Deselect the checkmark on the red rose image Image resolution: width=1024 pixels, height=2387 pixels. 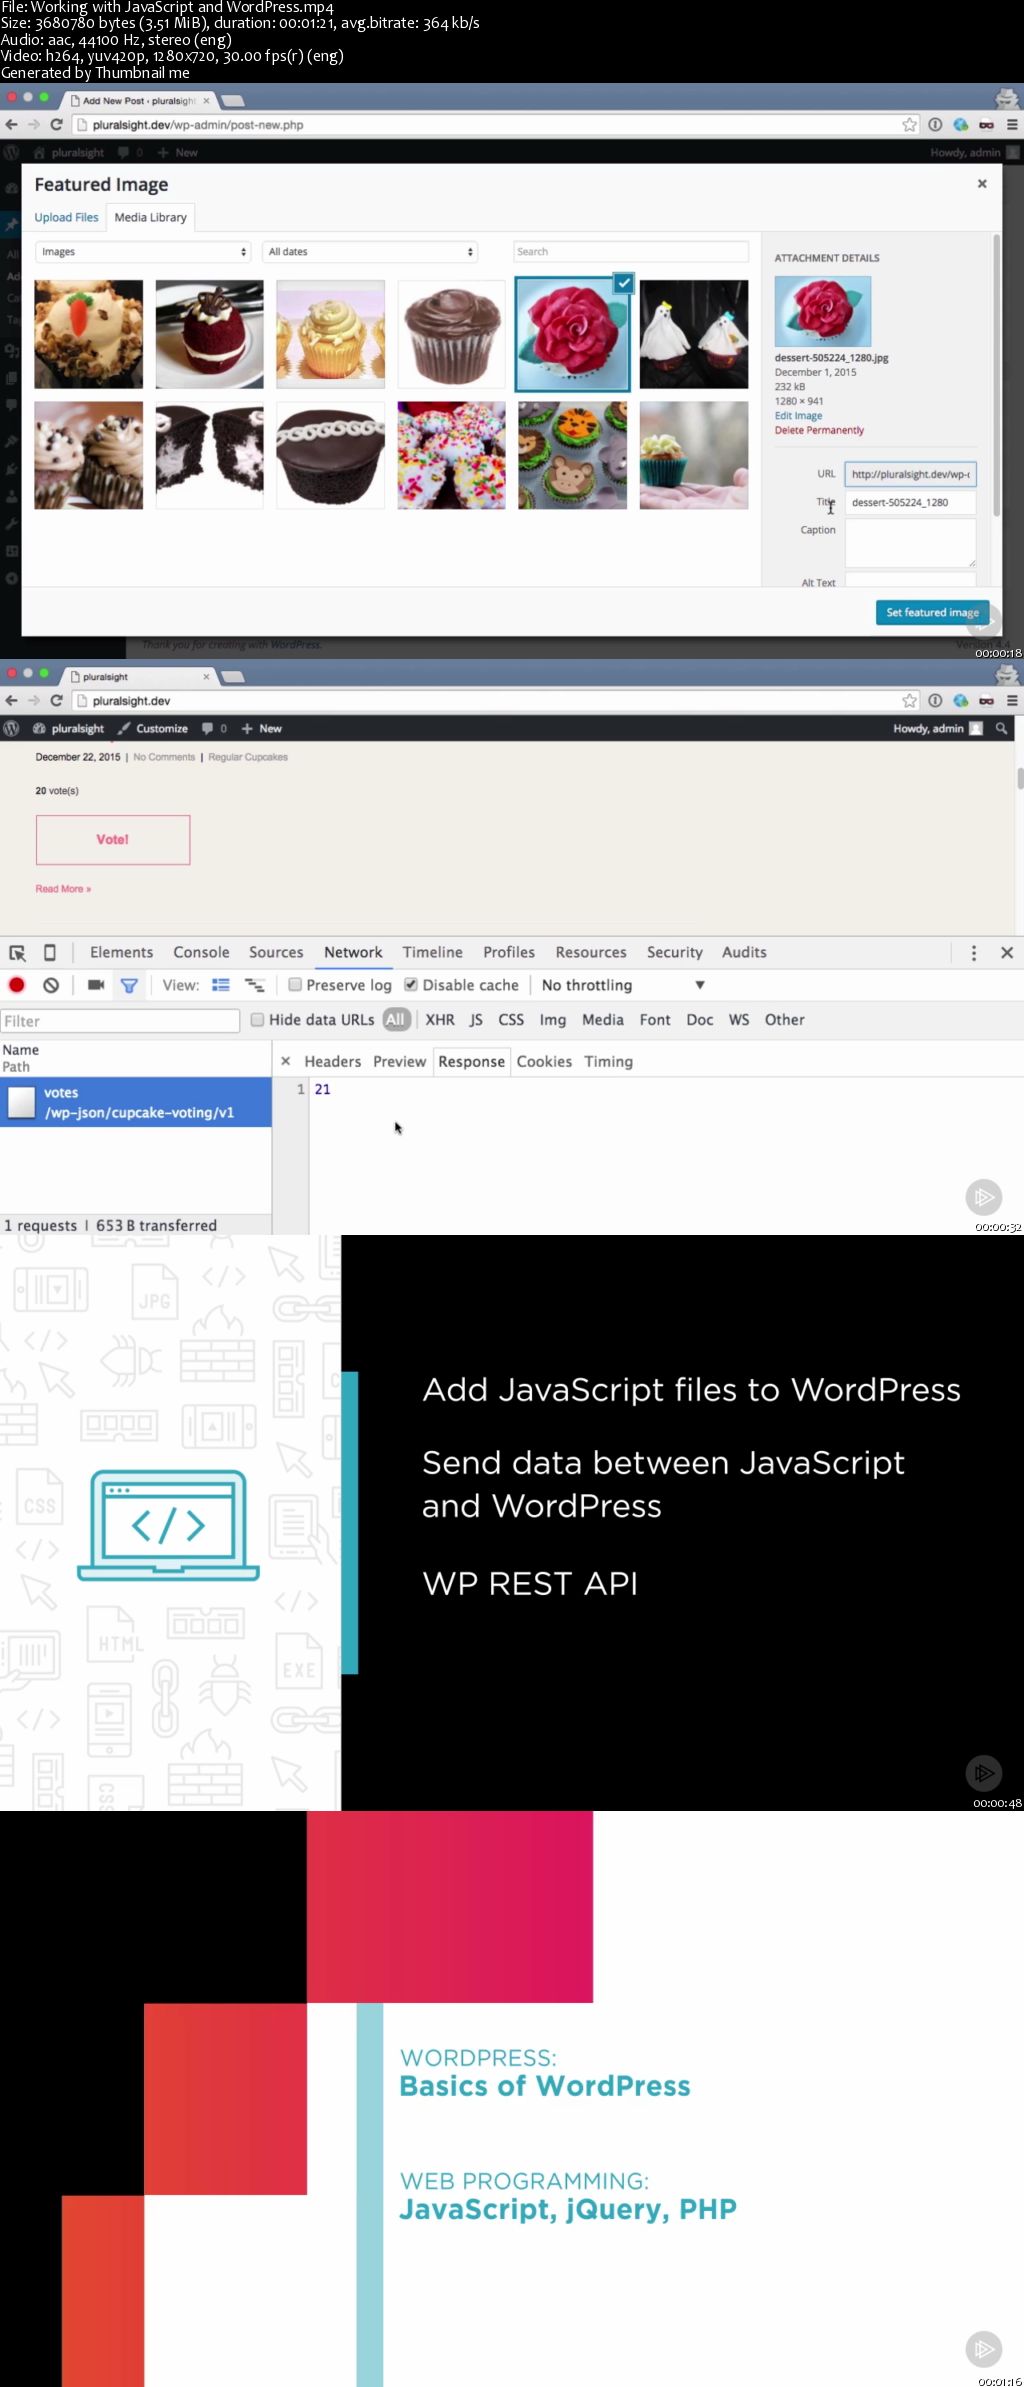click(x=623, y=283)
